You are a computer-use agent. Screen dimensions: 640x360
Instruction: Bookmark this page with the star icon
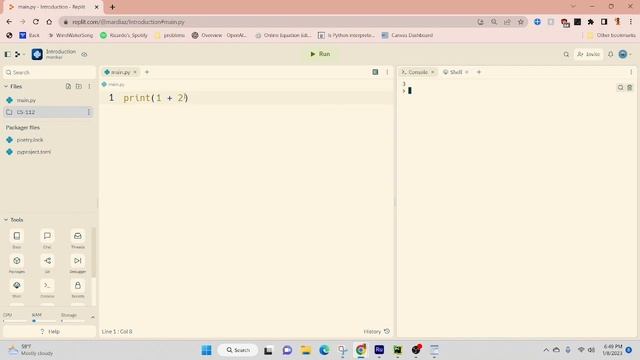click(x=521, y=22)
